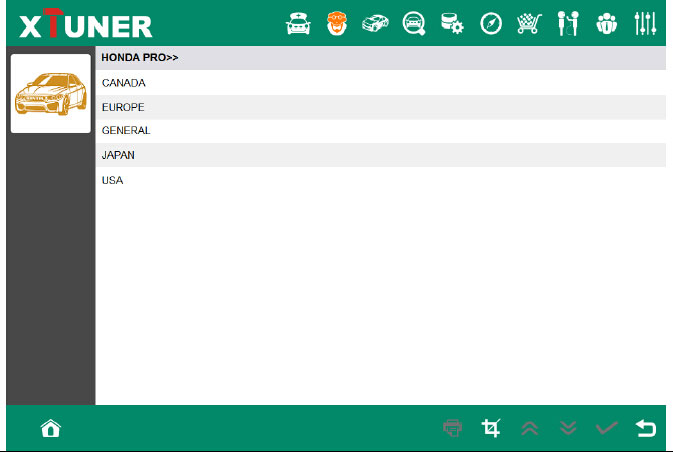Go back using return arrow icon
Viewport: 673px width, 452px height.
646,428
